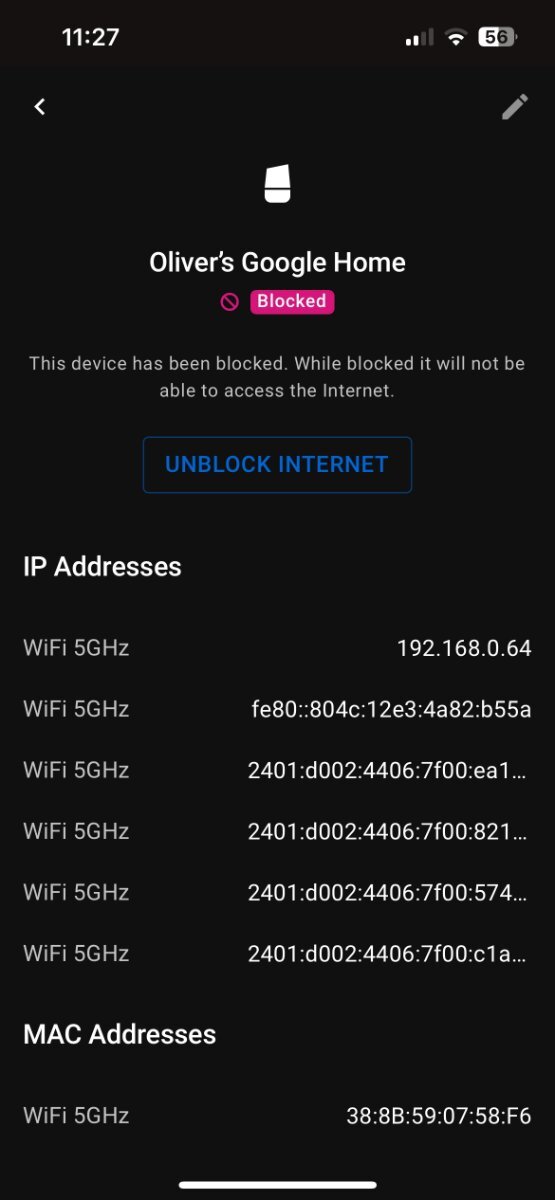Tap the Wi-Fi status bar icon
Screen dimensions: 555x1200
pyautogui.click(x=456, y=38)
